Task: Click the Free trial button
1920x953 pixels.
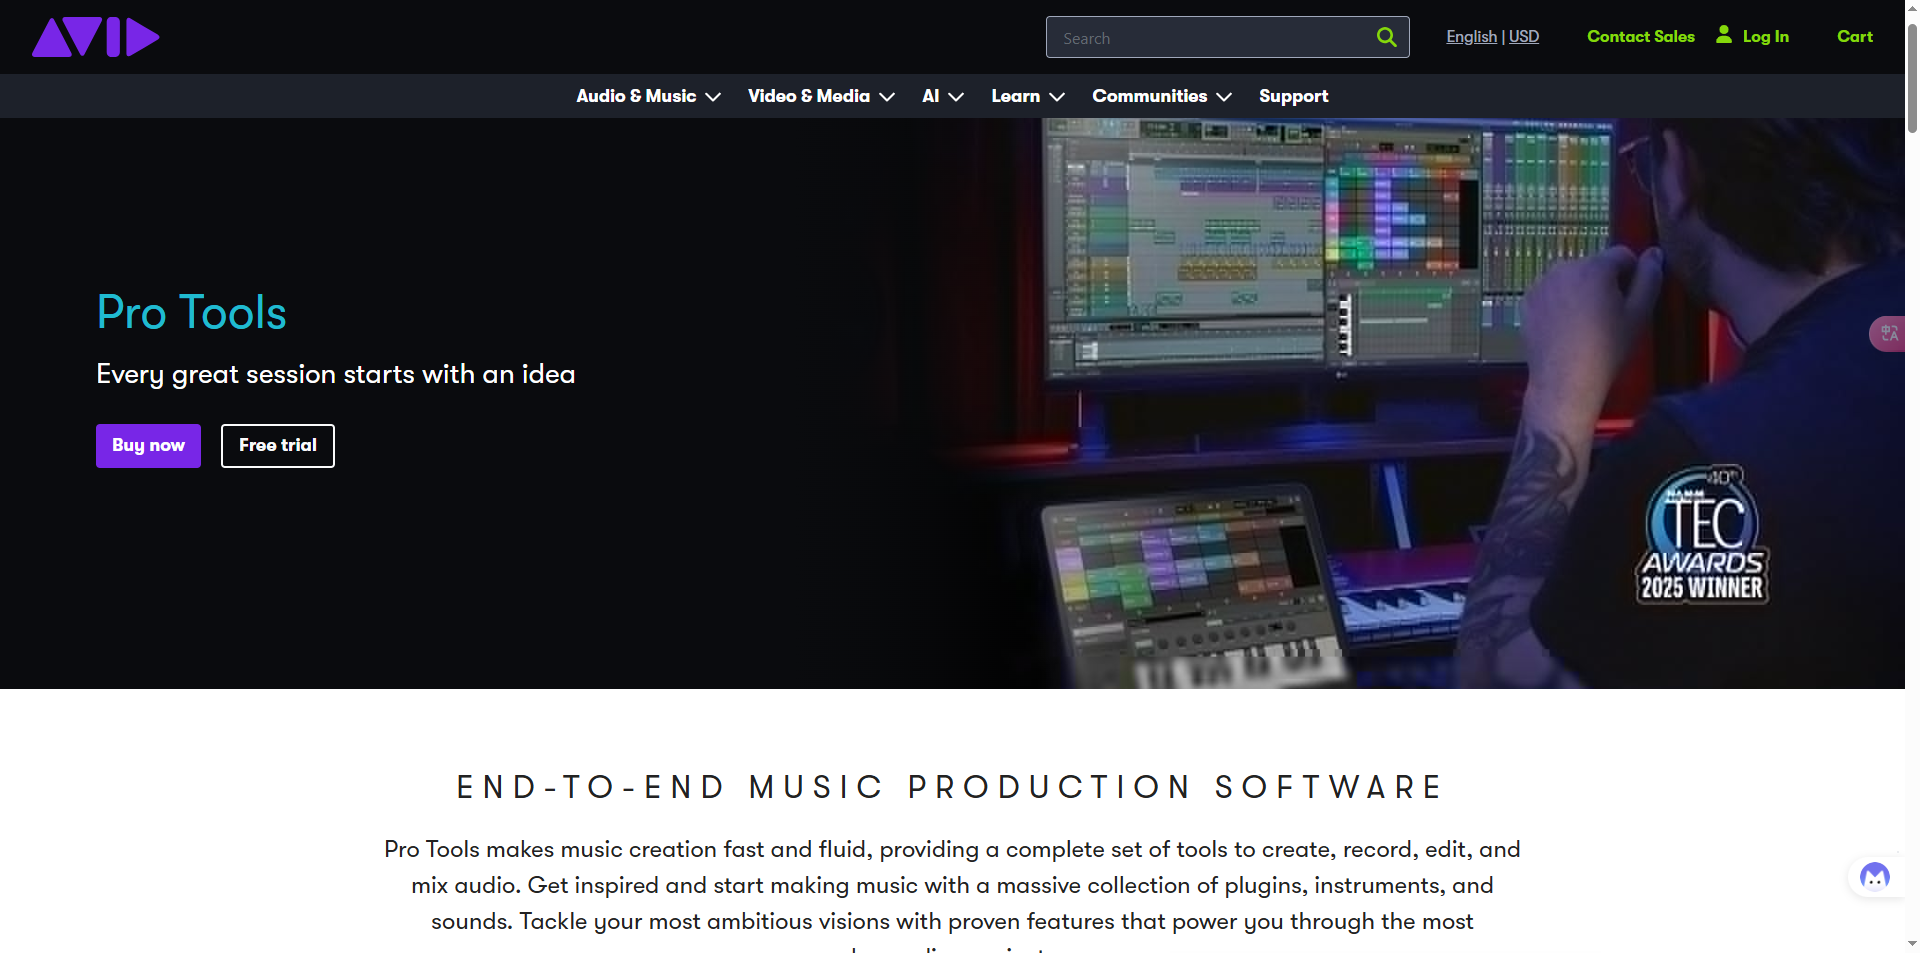Action: click(x=278, y=446)
